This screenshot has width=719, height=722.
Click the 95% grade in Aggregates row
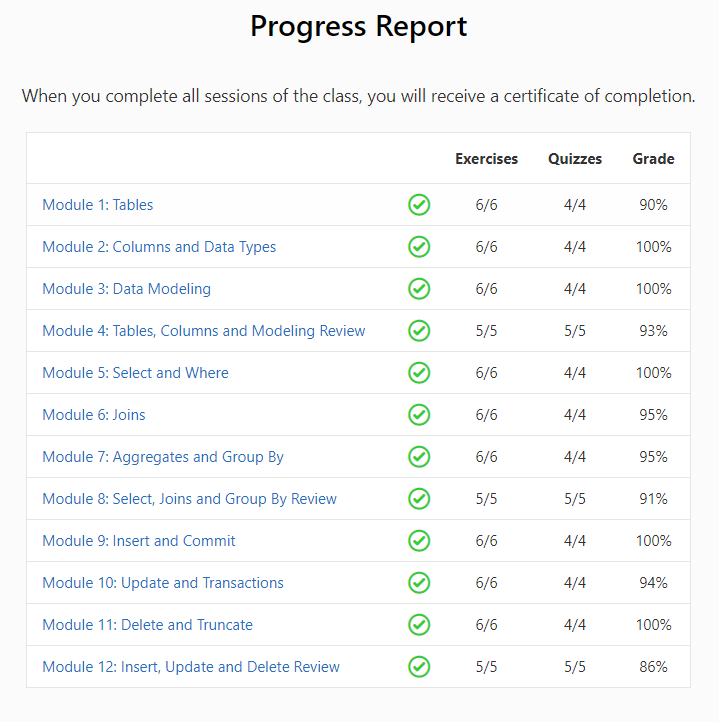[654, 457]
